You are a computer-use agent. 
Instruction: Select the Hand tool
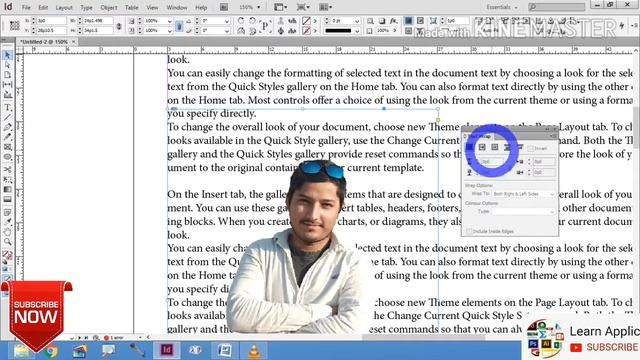[x=7, y=232]
